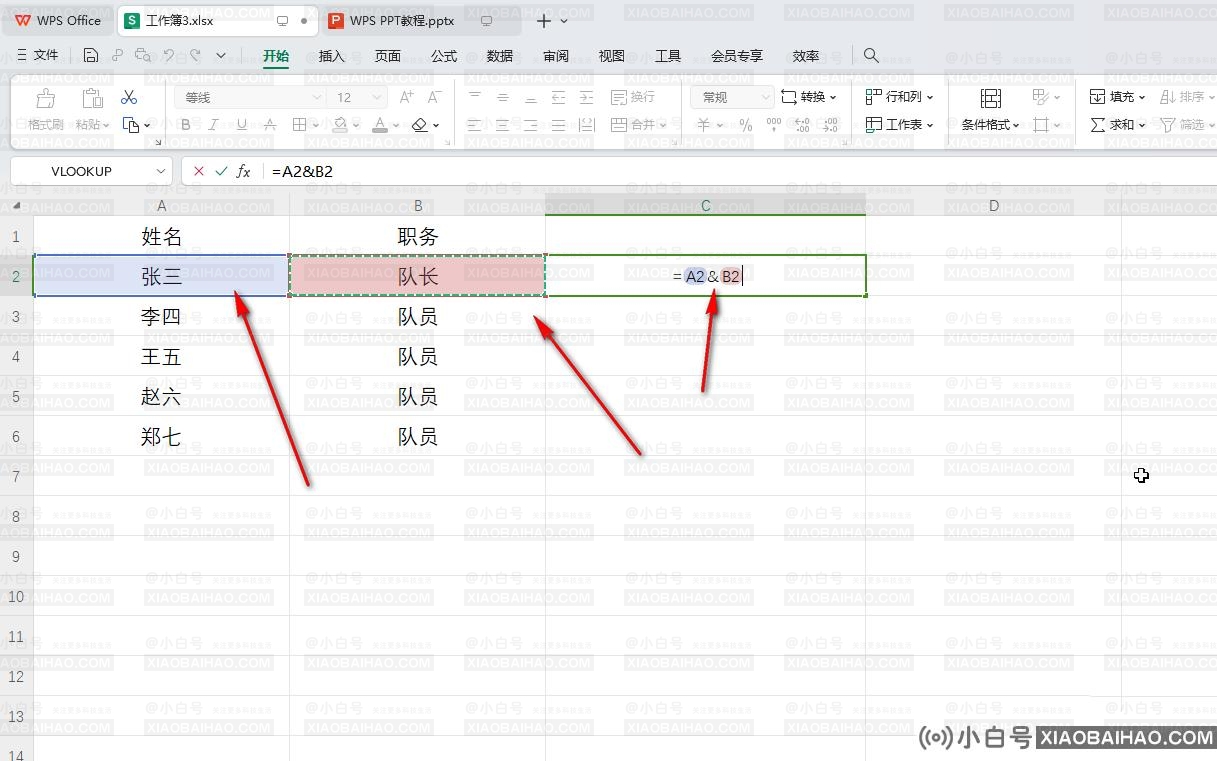Click the increase indent icon
This screenshot has width=1217, height=761.
pos(586,97)
